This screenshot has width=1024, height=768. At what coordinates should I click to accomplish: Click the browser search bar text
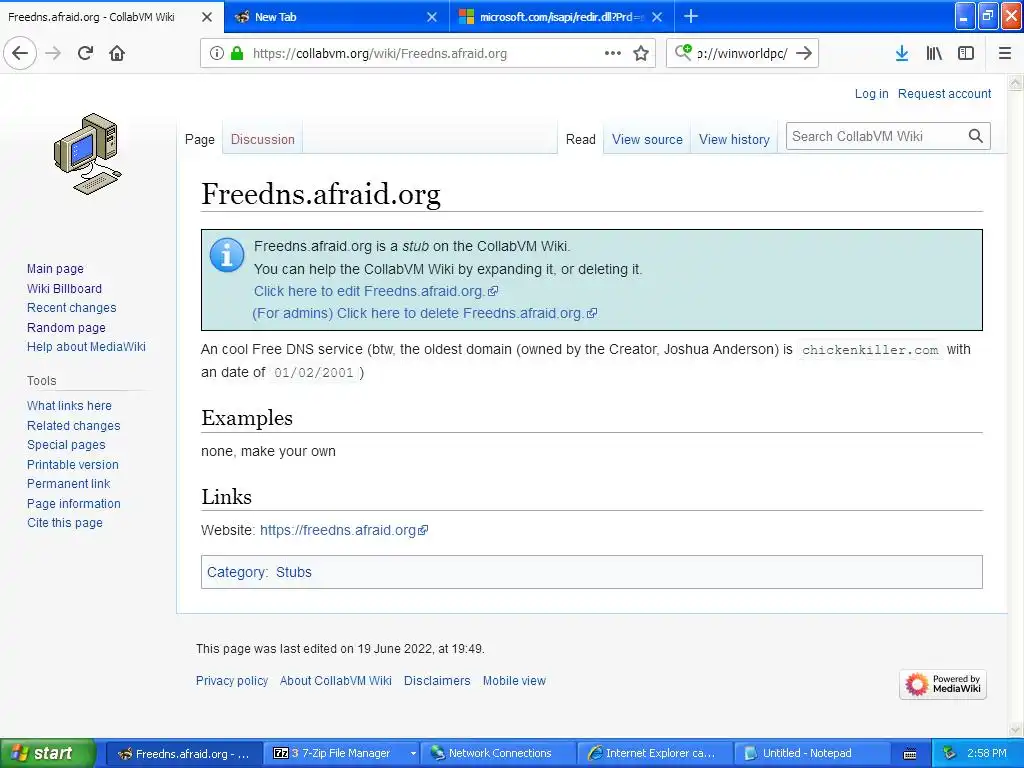[743, 54]
